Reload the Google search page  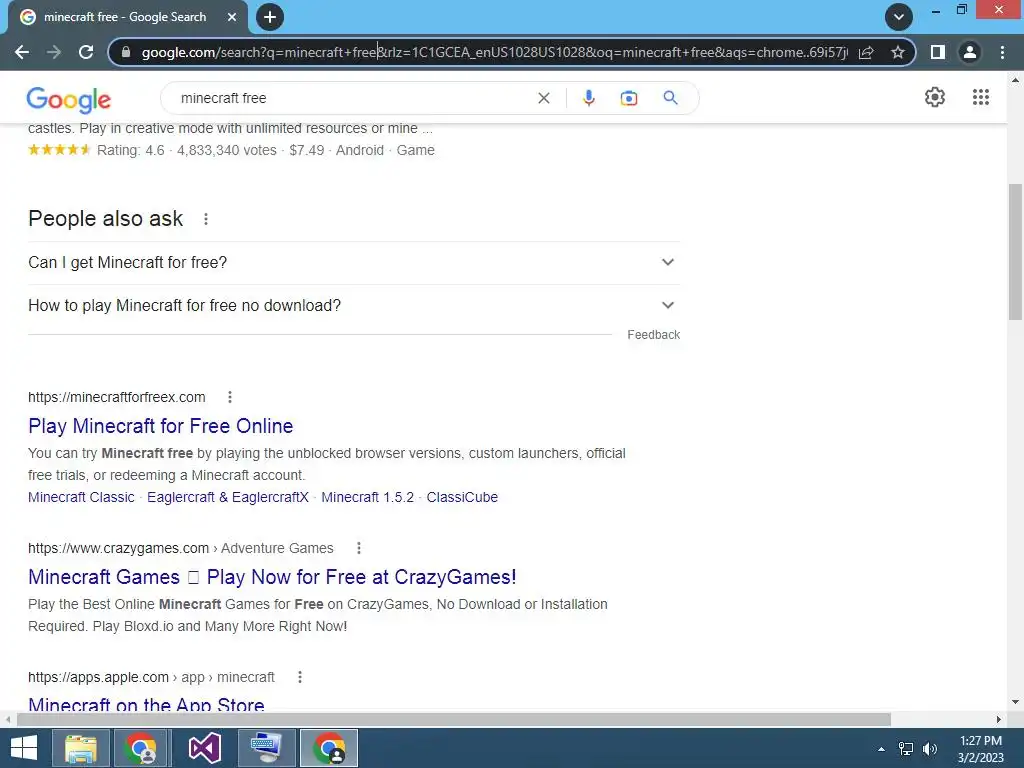tap(86, 52)
